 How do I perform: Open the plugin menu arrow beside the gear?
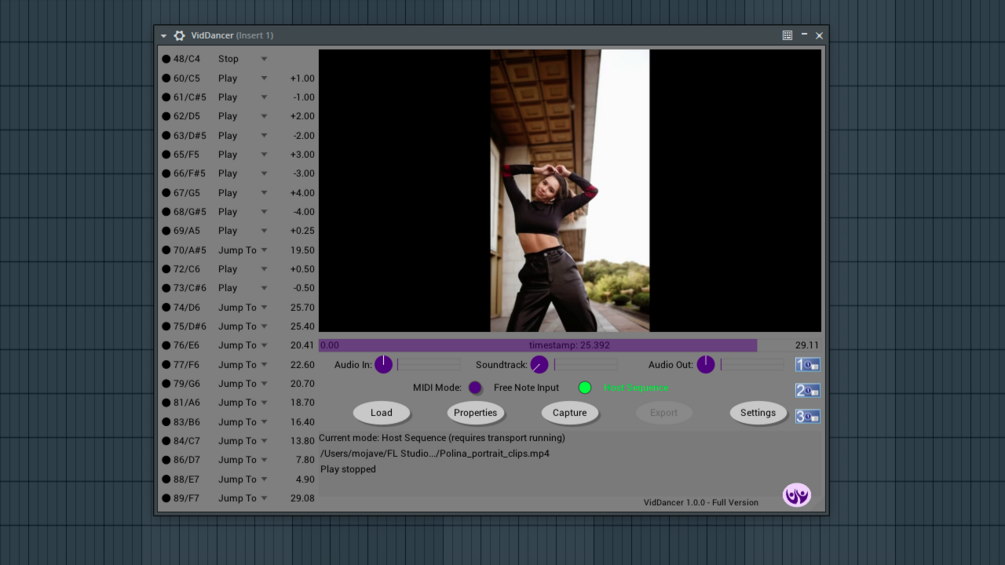point(163,36)
